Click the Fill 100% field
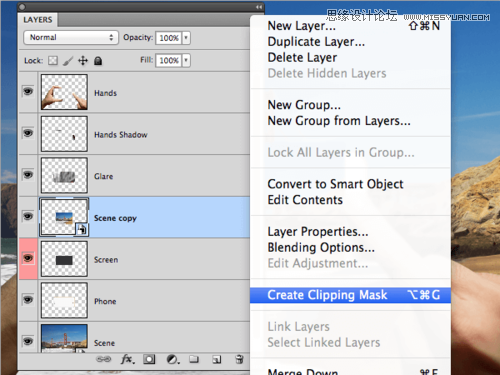The height and width of the screenshot is (375, 500). pos(169,60)
